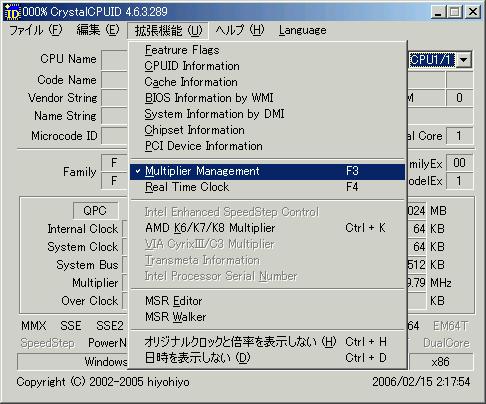This screenshot has height=404, width=486.
Task: Click the Microcode ID label
Action: click(x=64, y=136)
